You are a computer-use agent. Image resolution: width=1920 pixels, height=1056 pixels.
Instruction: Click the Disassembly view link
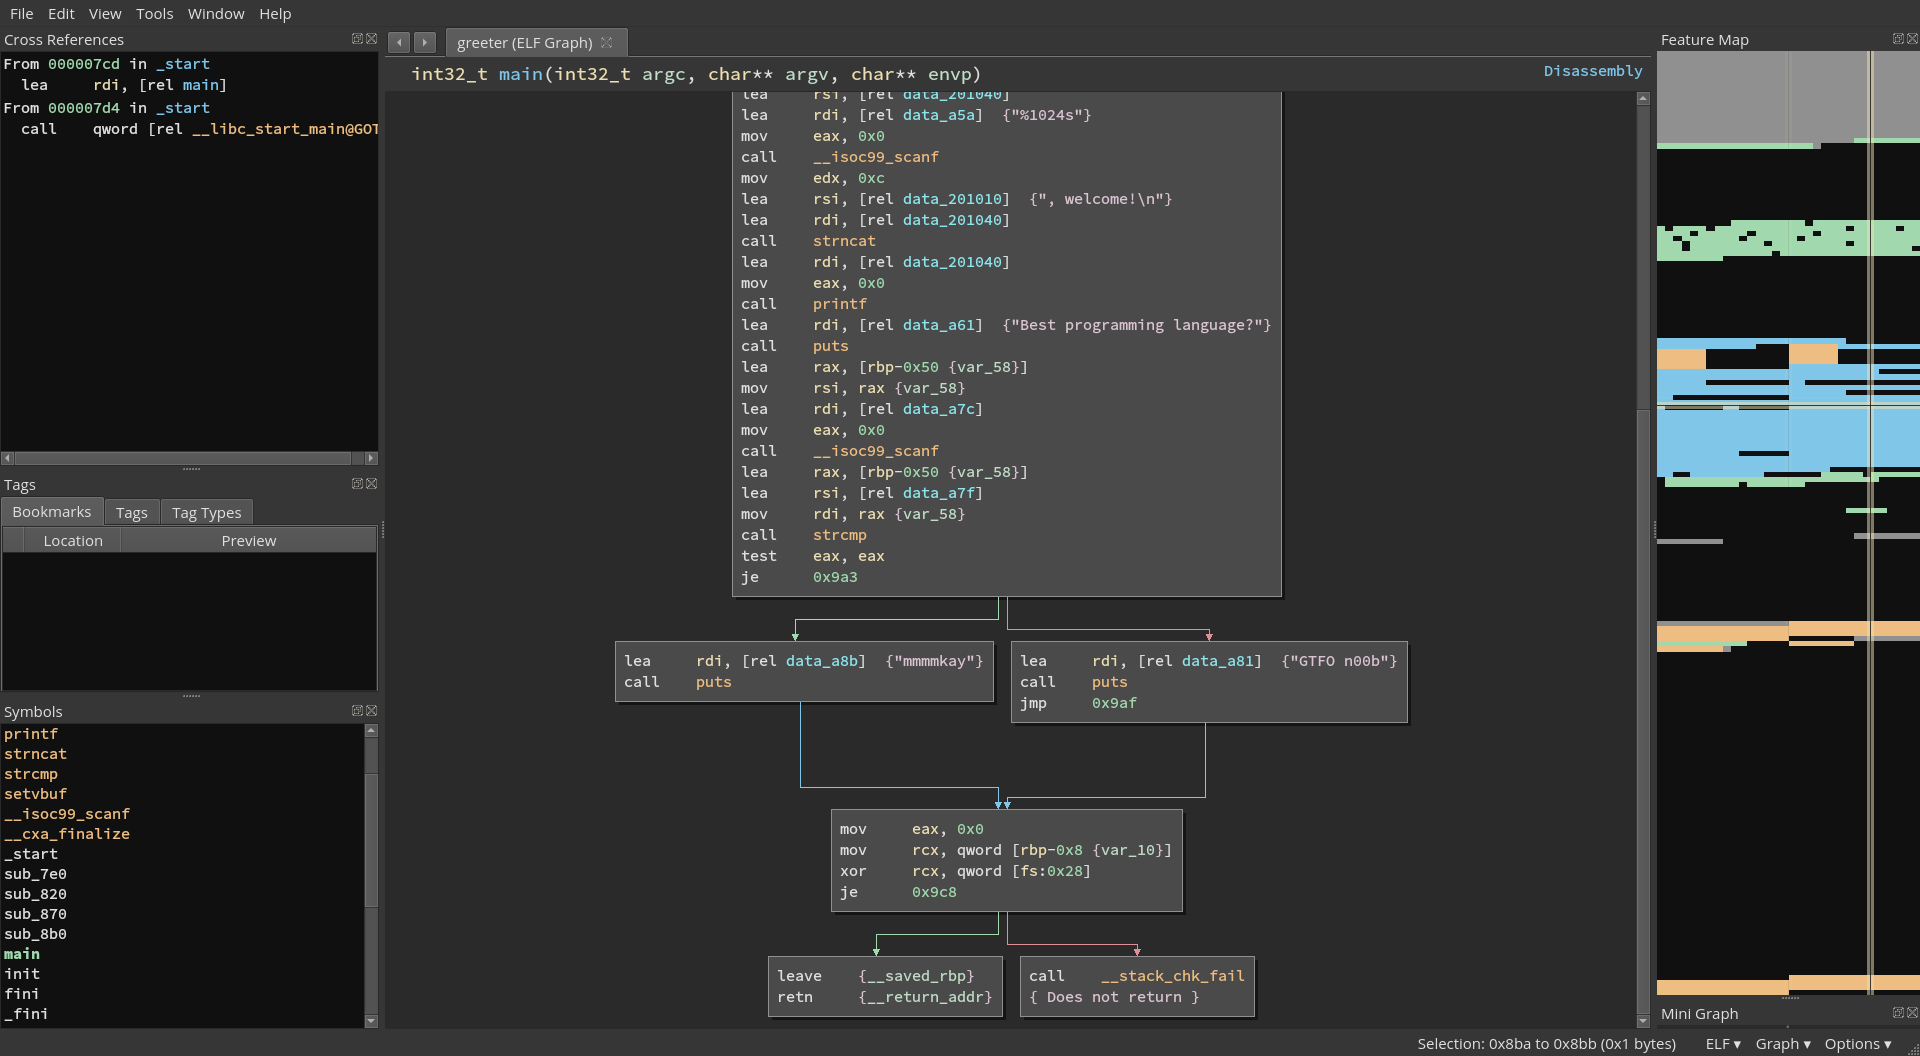tap(1592, 71)
